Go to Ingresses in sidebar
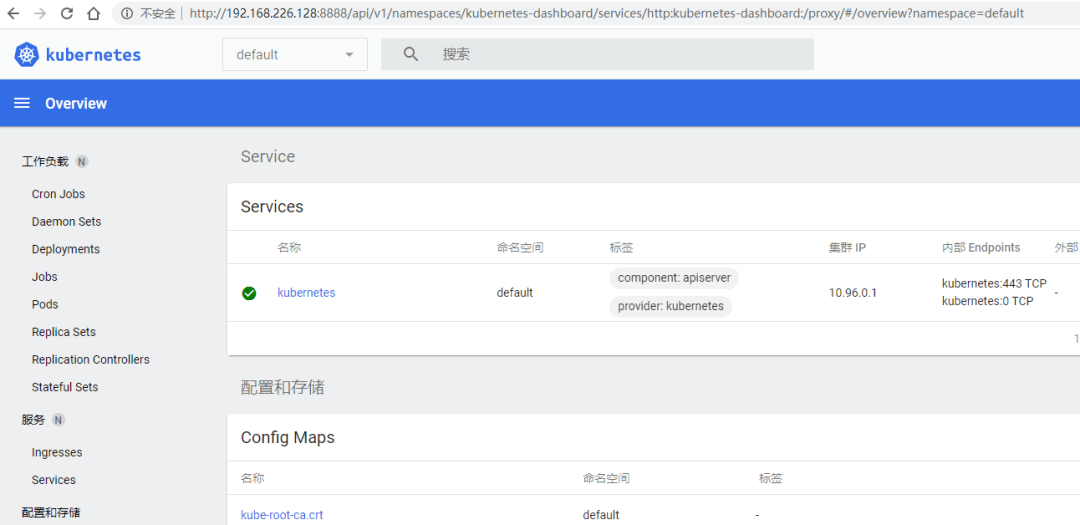This screenshot has height=525, width=1080. point(56,453)
